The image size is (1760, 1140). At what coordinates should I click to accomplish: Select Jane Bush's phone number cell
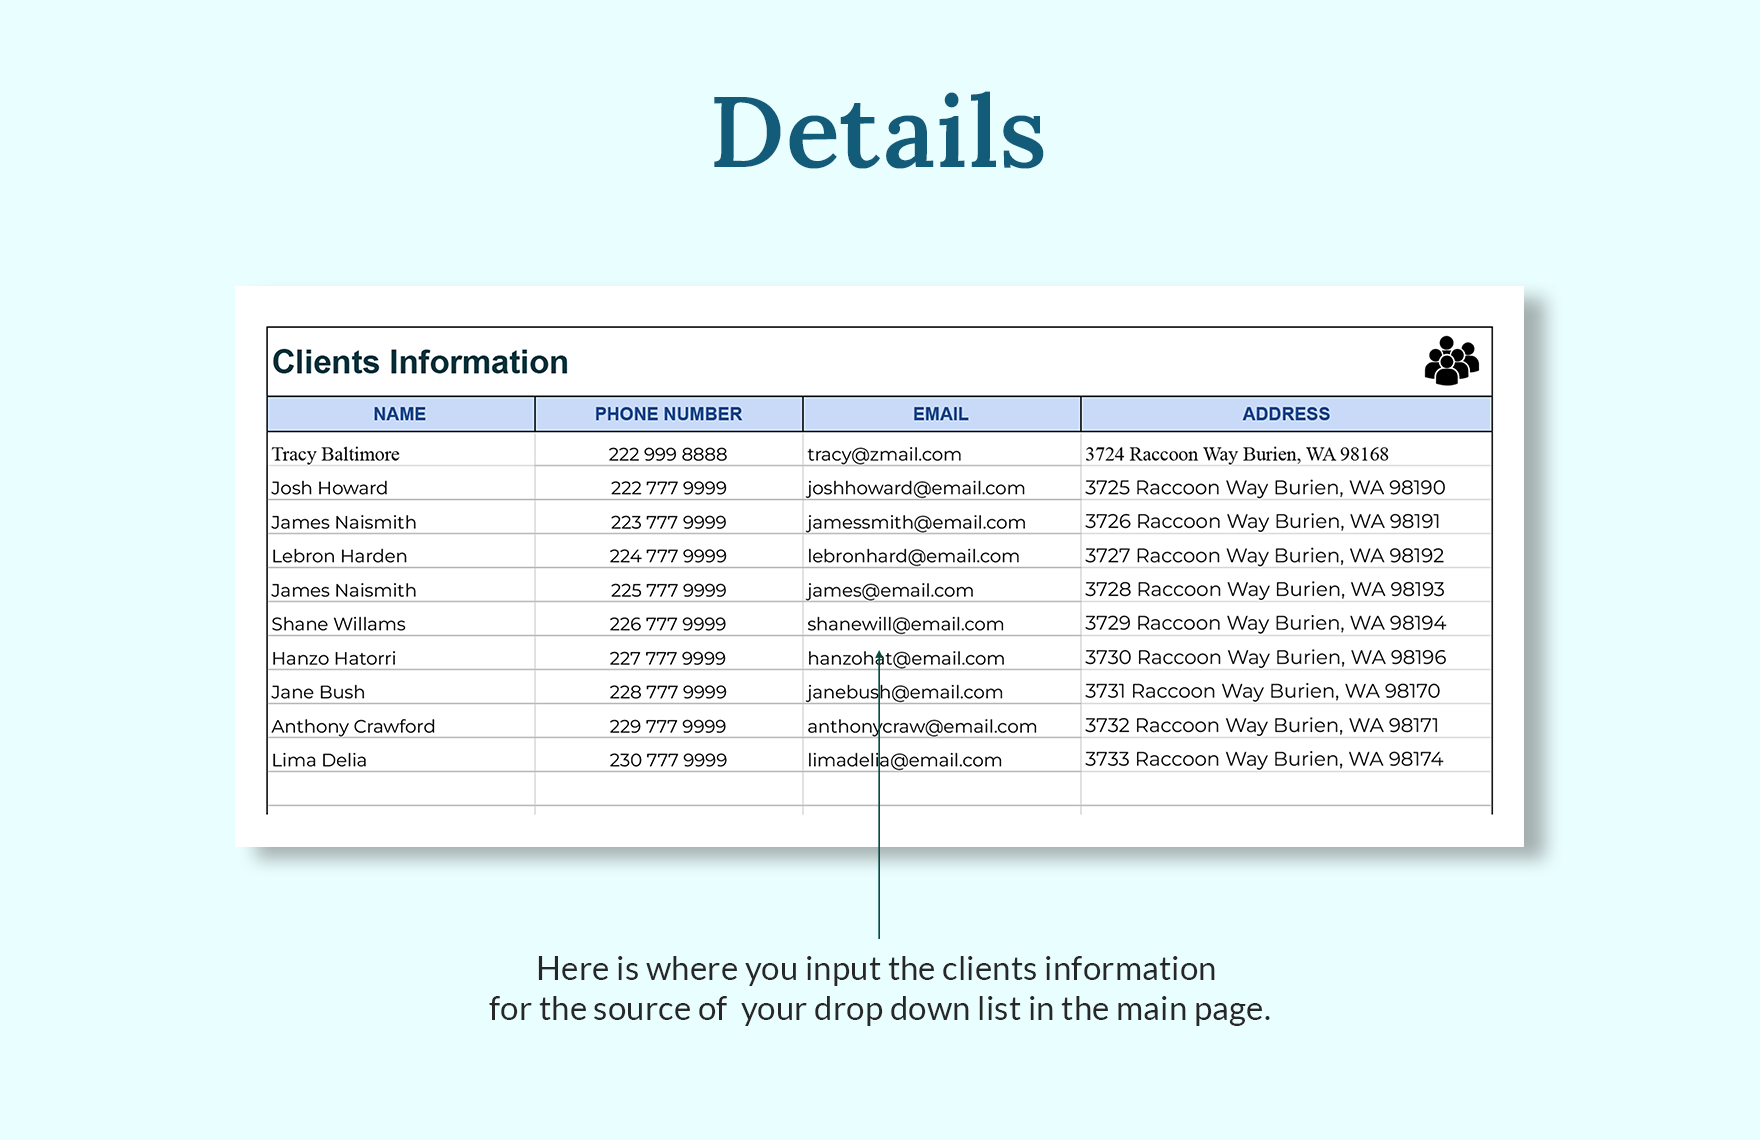click(668, 691)
